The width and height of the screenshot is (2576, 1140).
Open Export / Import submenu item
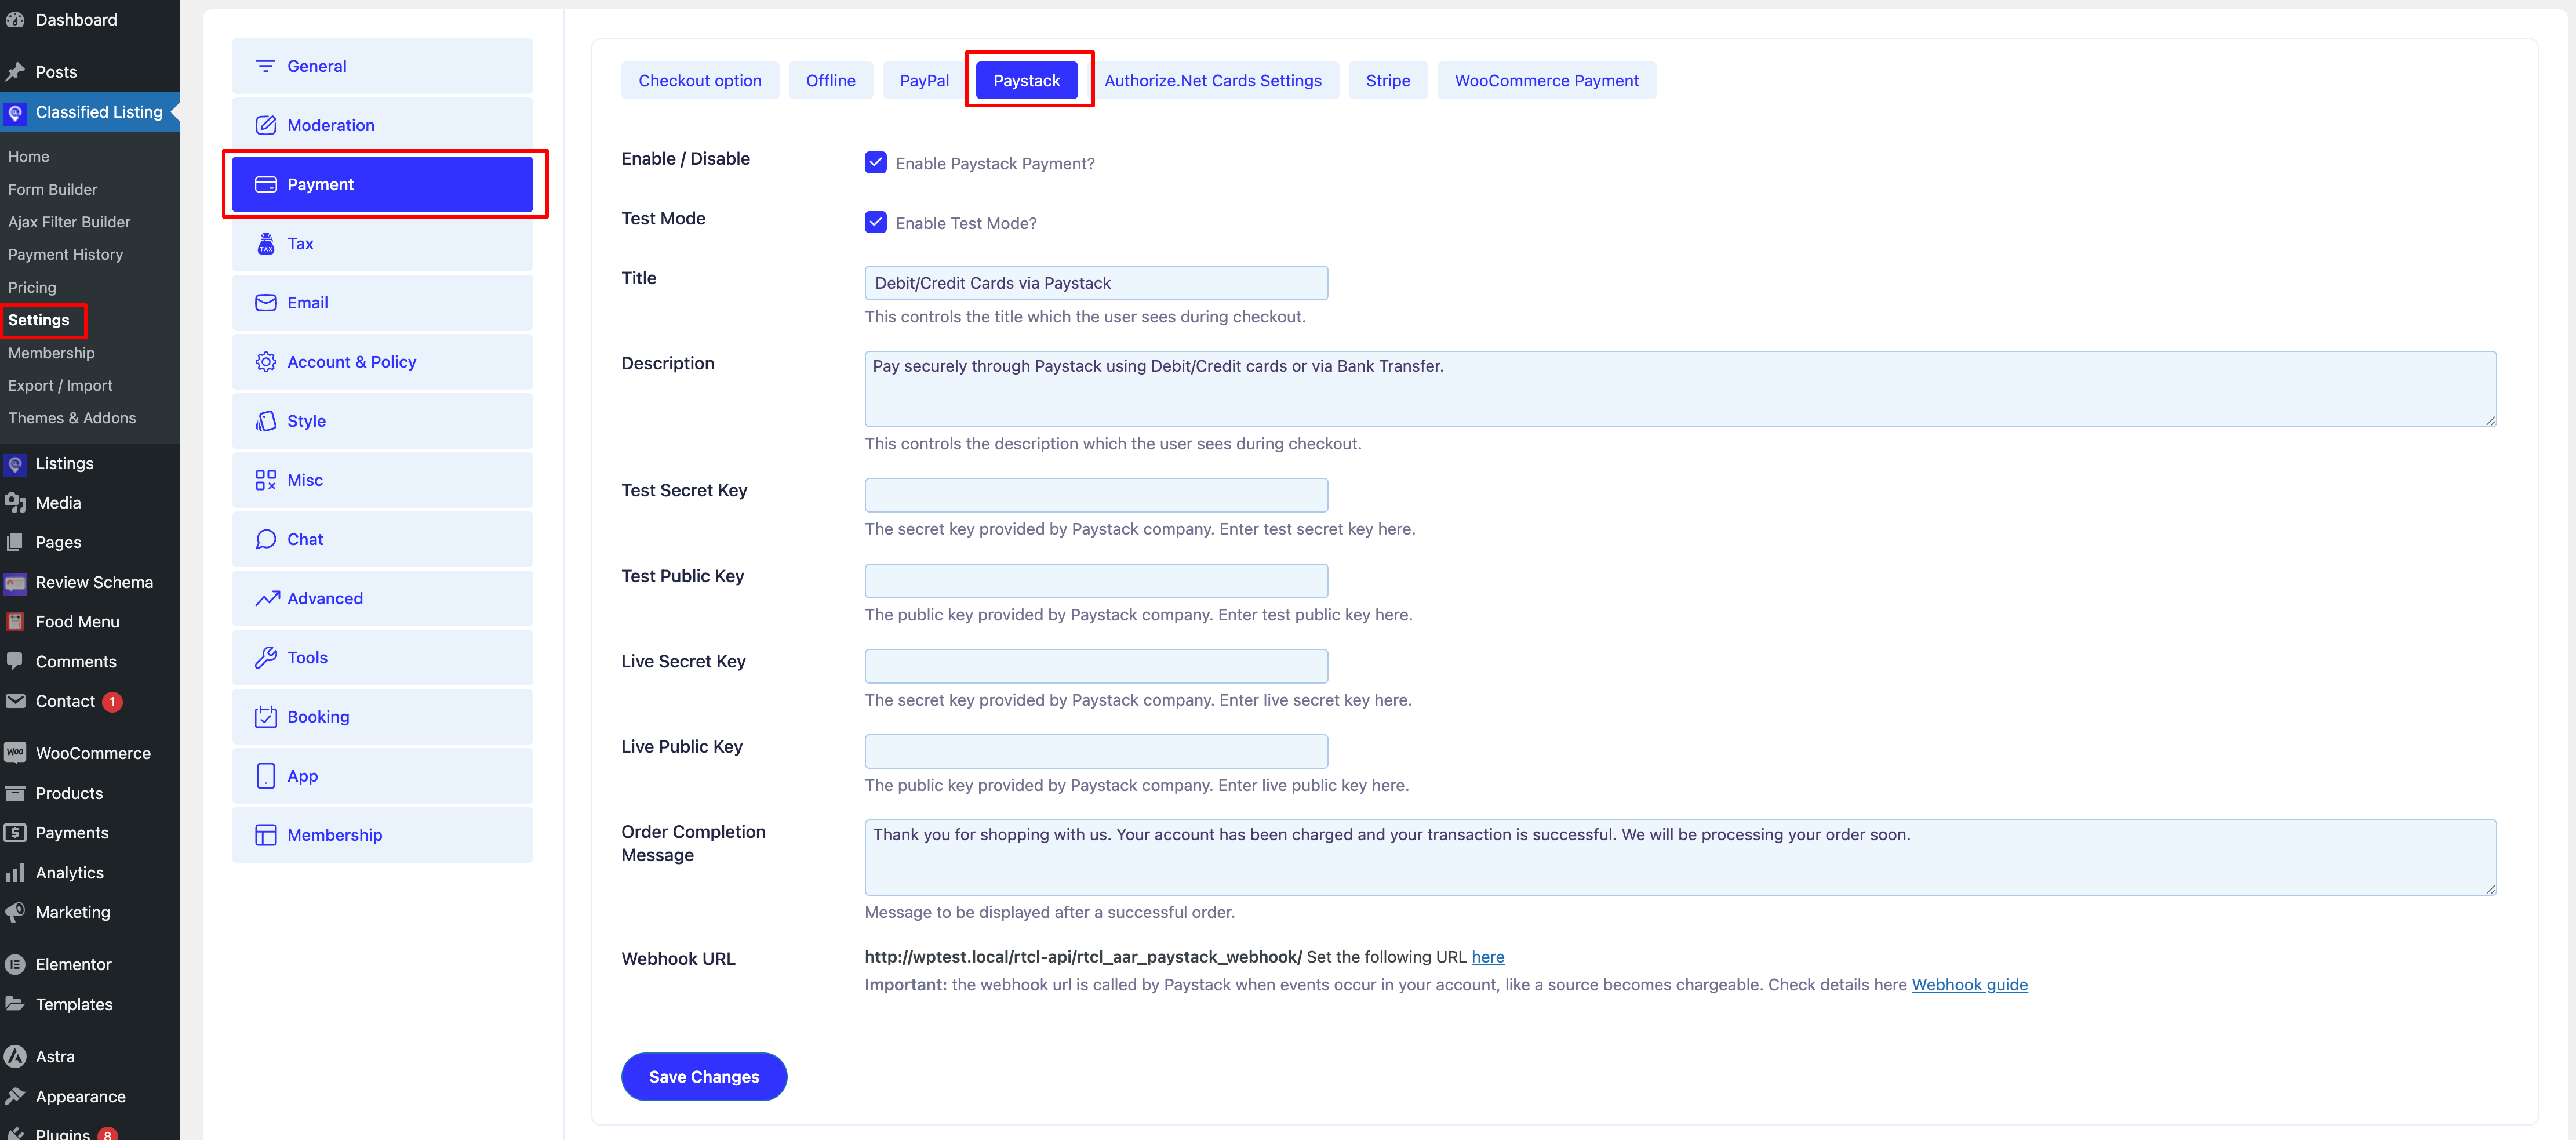click(x=60, y=385)
